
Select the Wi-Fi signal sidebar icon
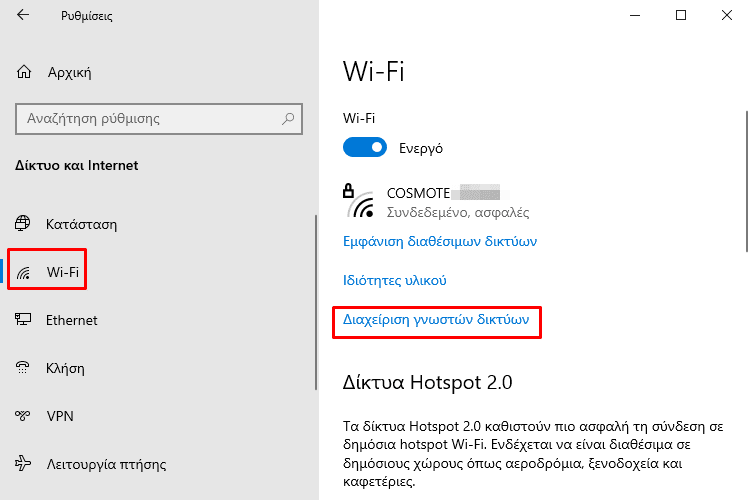click(x=23, y=272)
